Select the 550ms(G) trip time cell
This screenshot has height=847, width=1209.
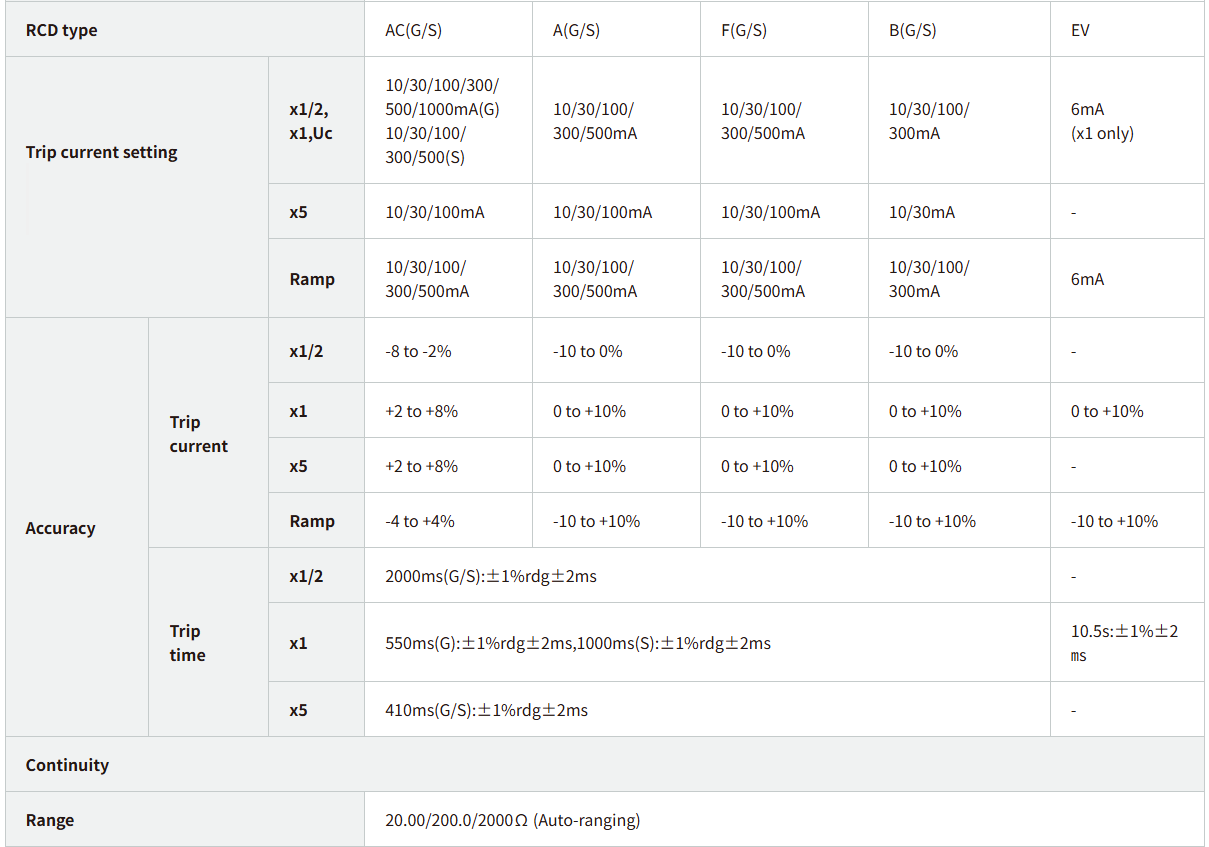[578, 643]
